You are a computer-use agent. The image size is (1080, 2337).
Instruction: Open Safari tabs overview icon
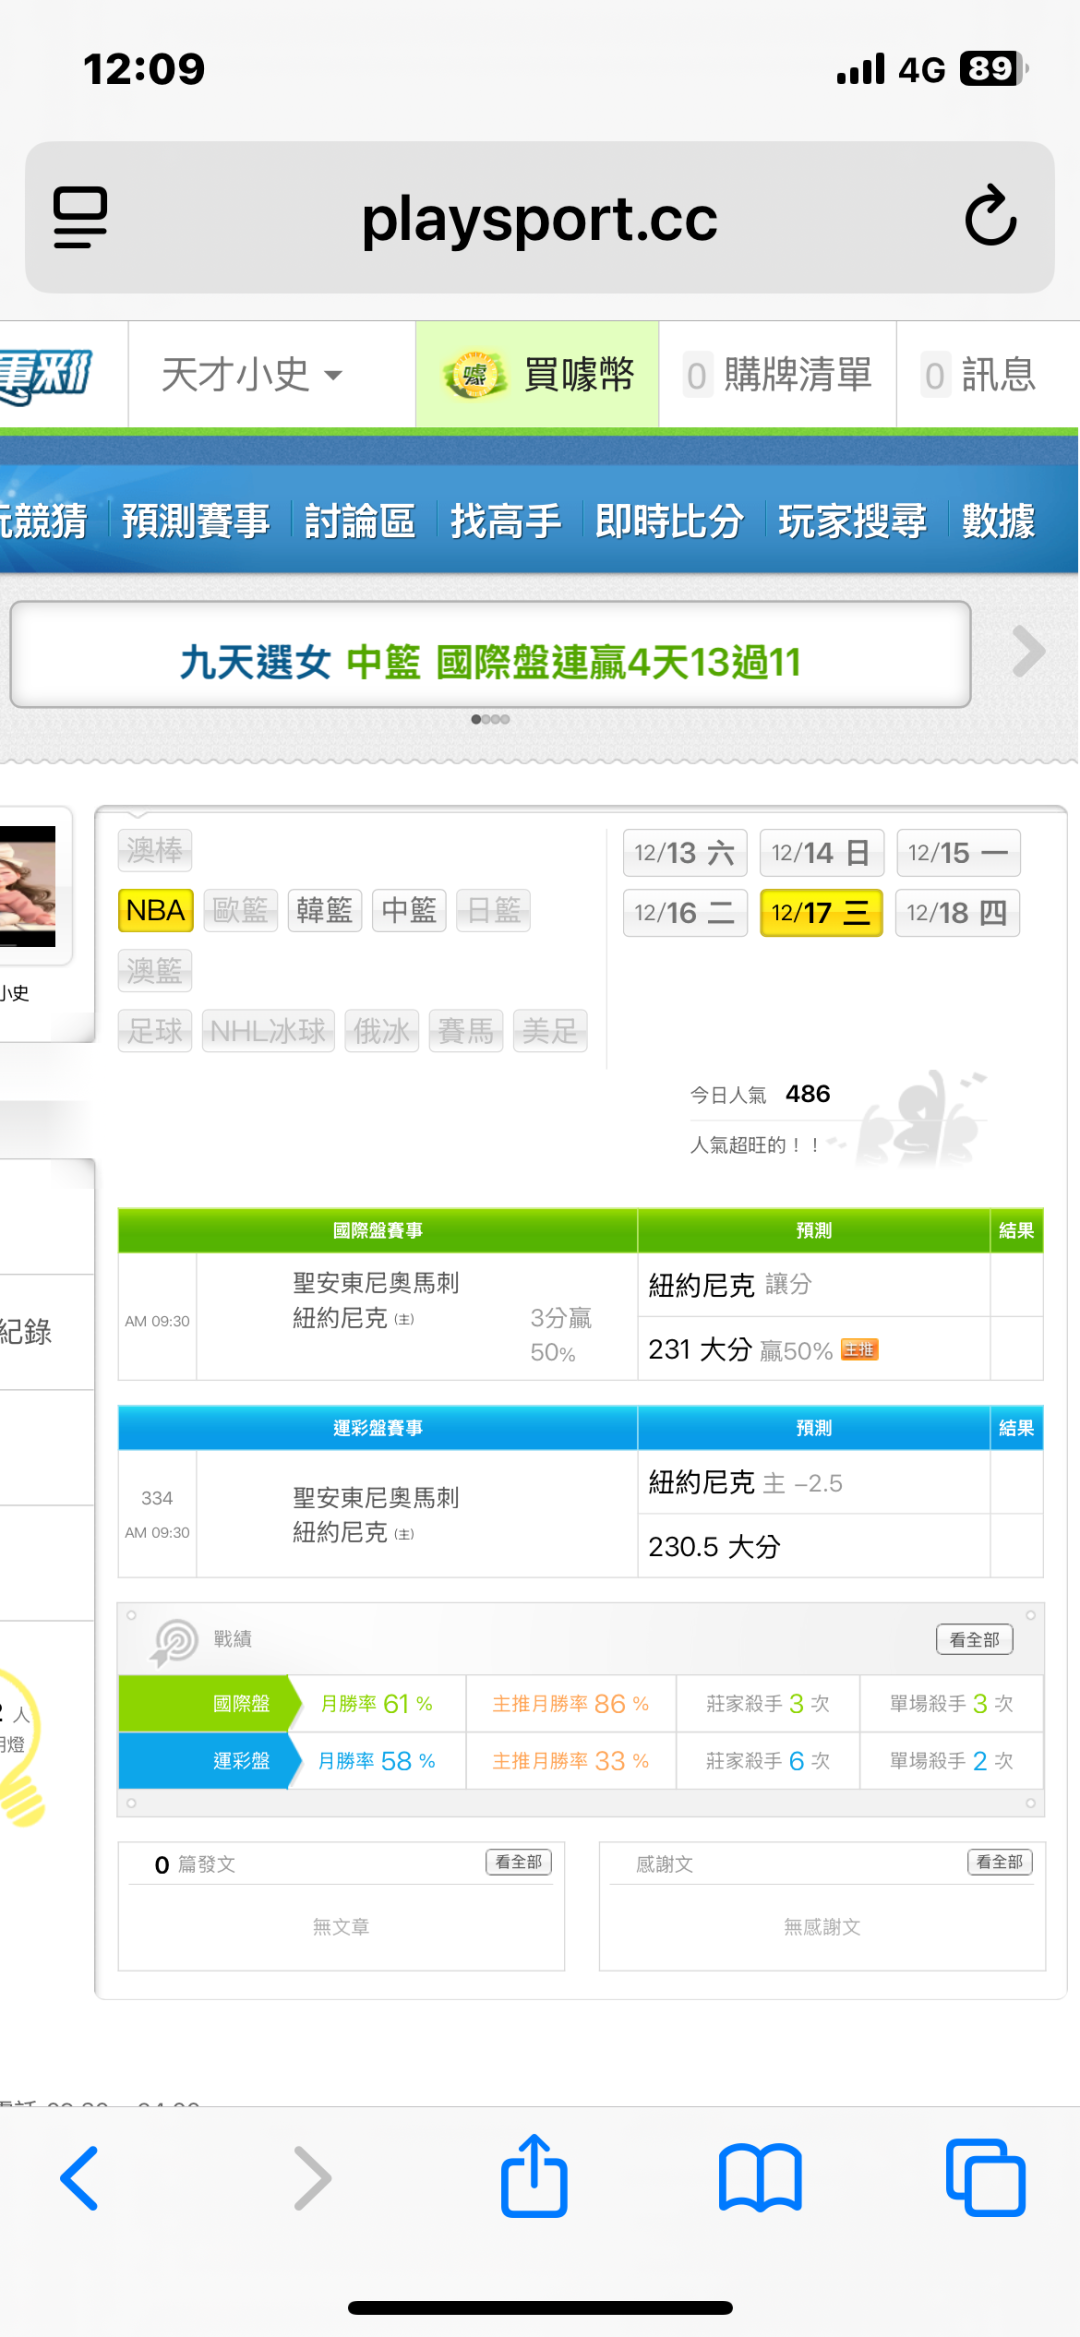click(x=986, y=2177)
